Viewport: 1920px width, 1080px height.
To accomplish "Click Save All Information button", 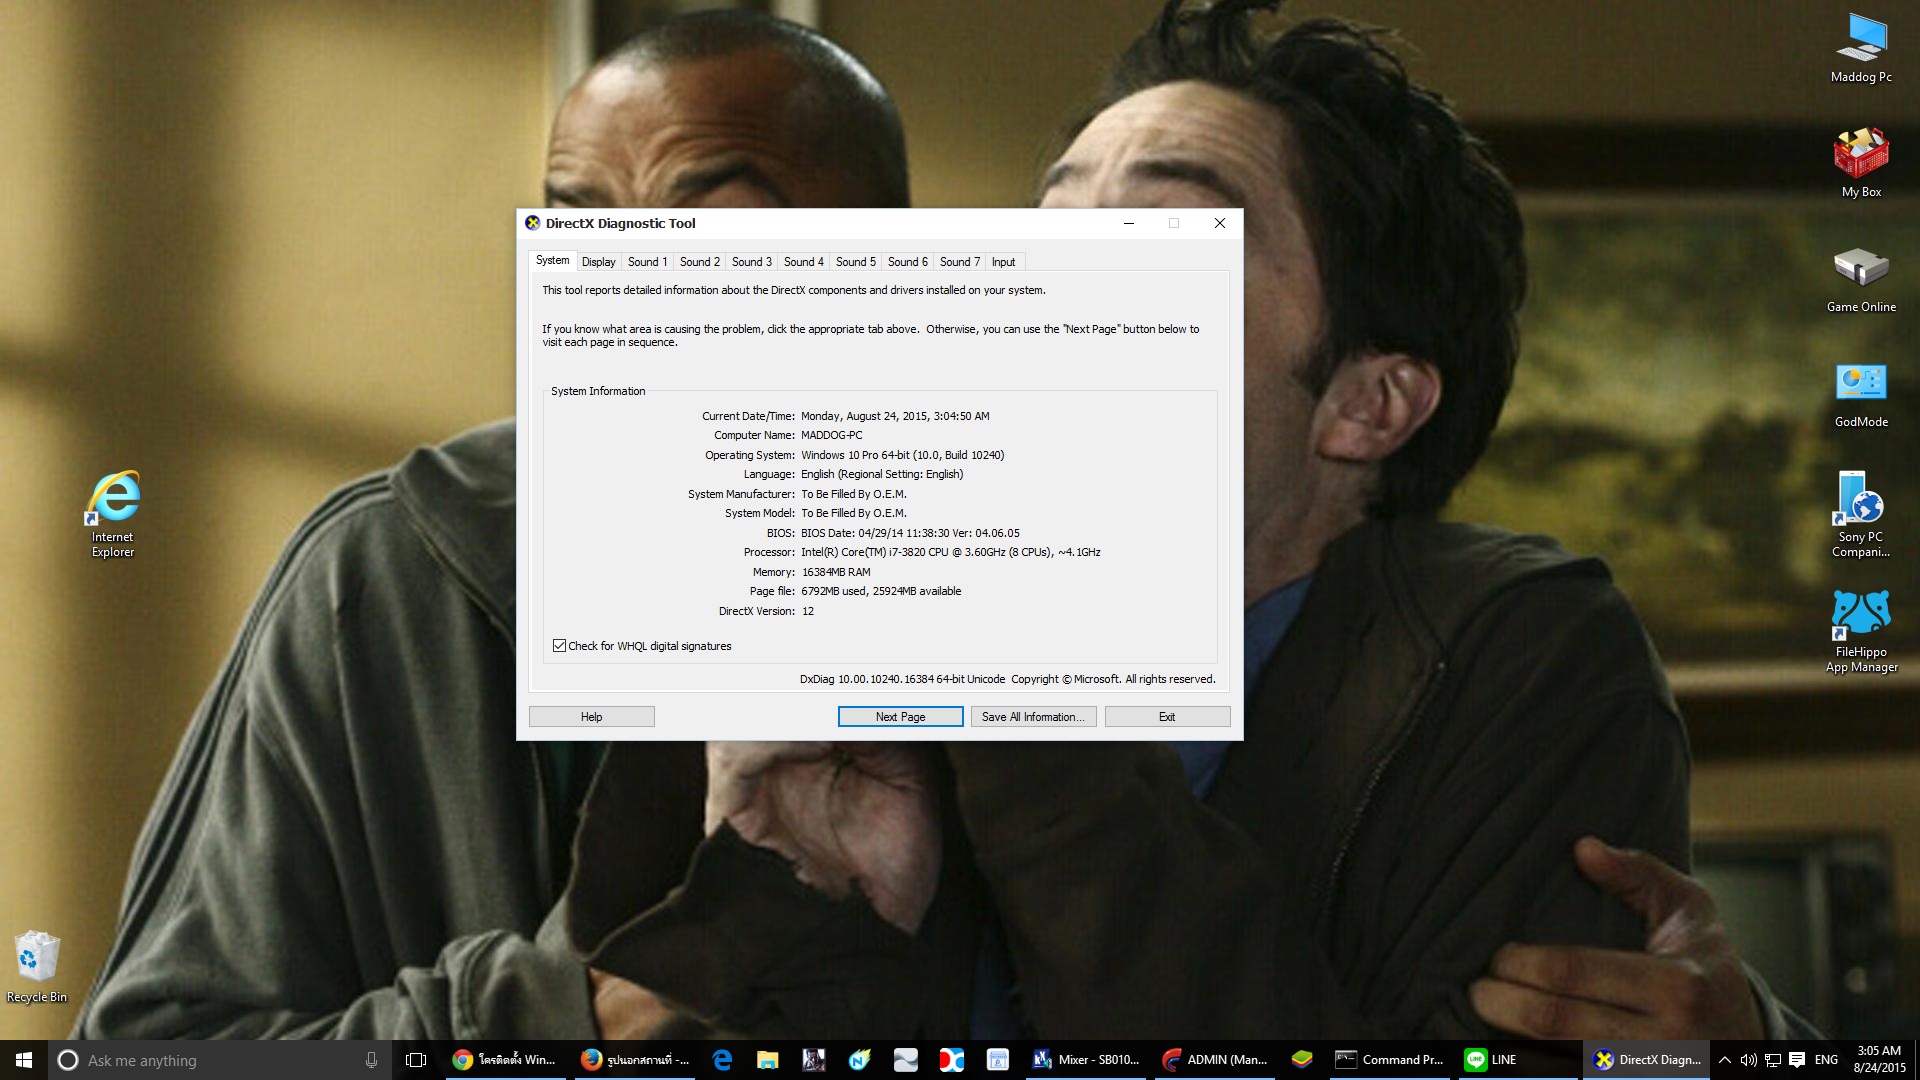I will pyautogui.click(x=1033, y=717).
